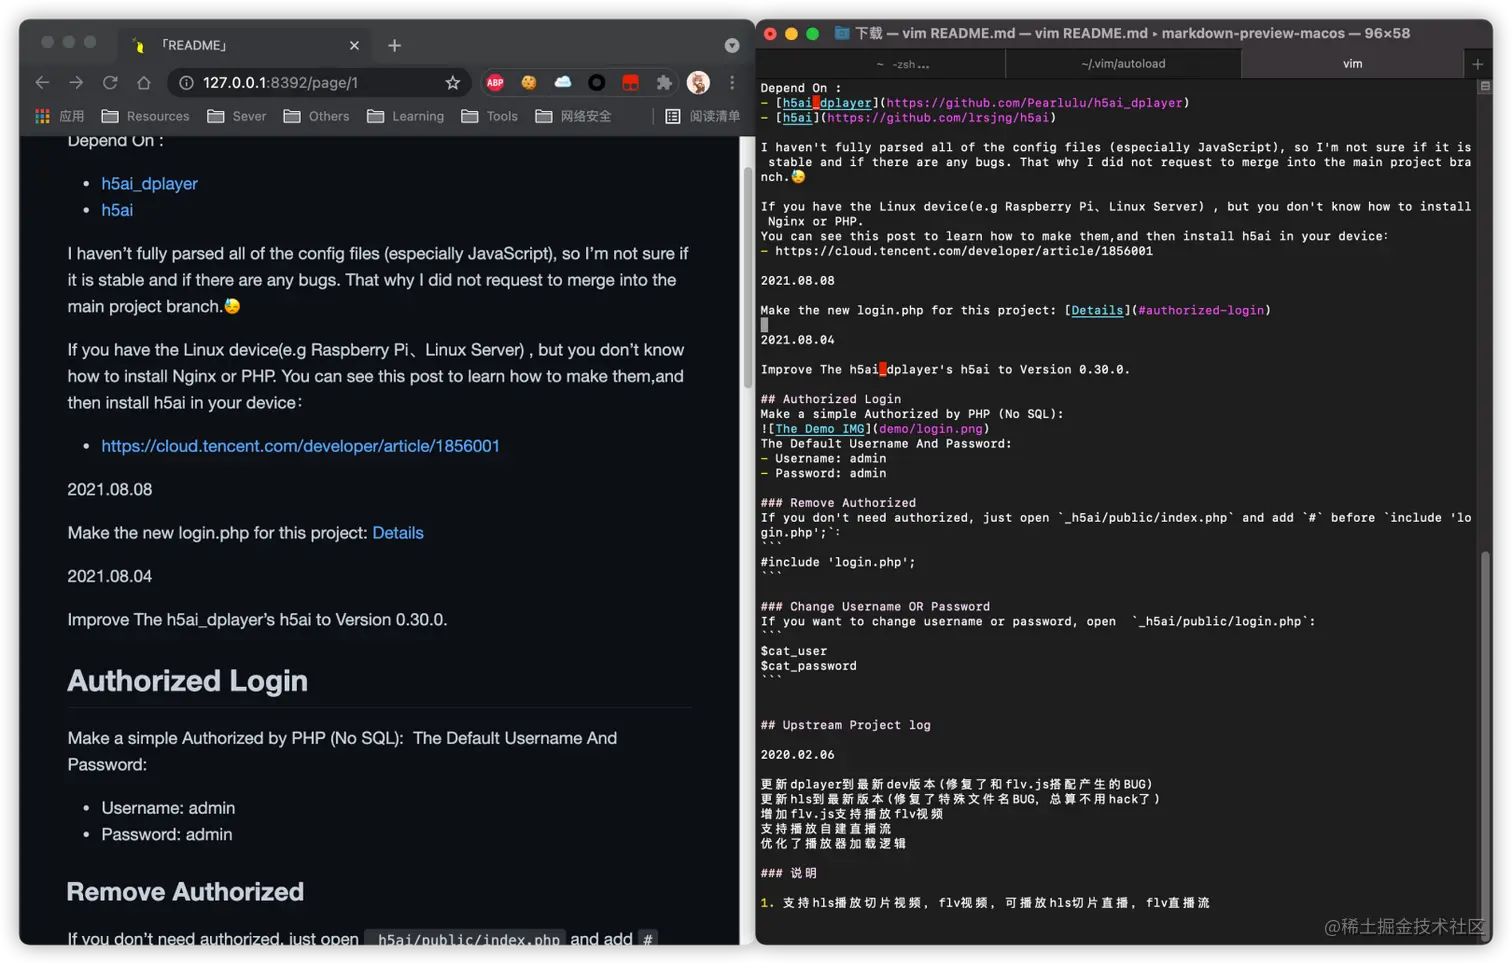Select the vim terminal tab
The image size is (1512, 964).
click(x=1352, y=64)
